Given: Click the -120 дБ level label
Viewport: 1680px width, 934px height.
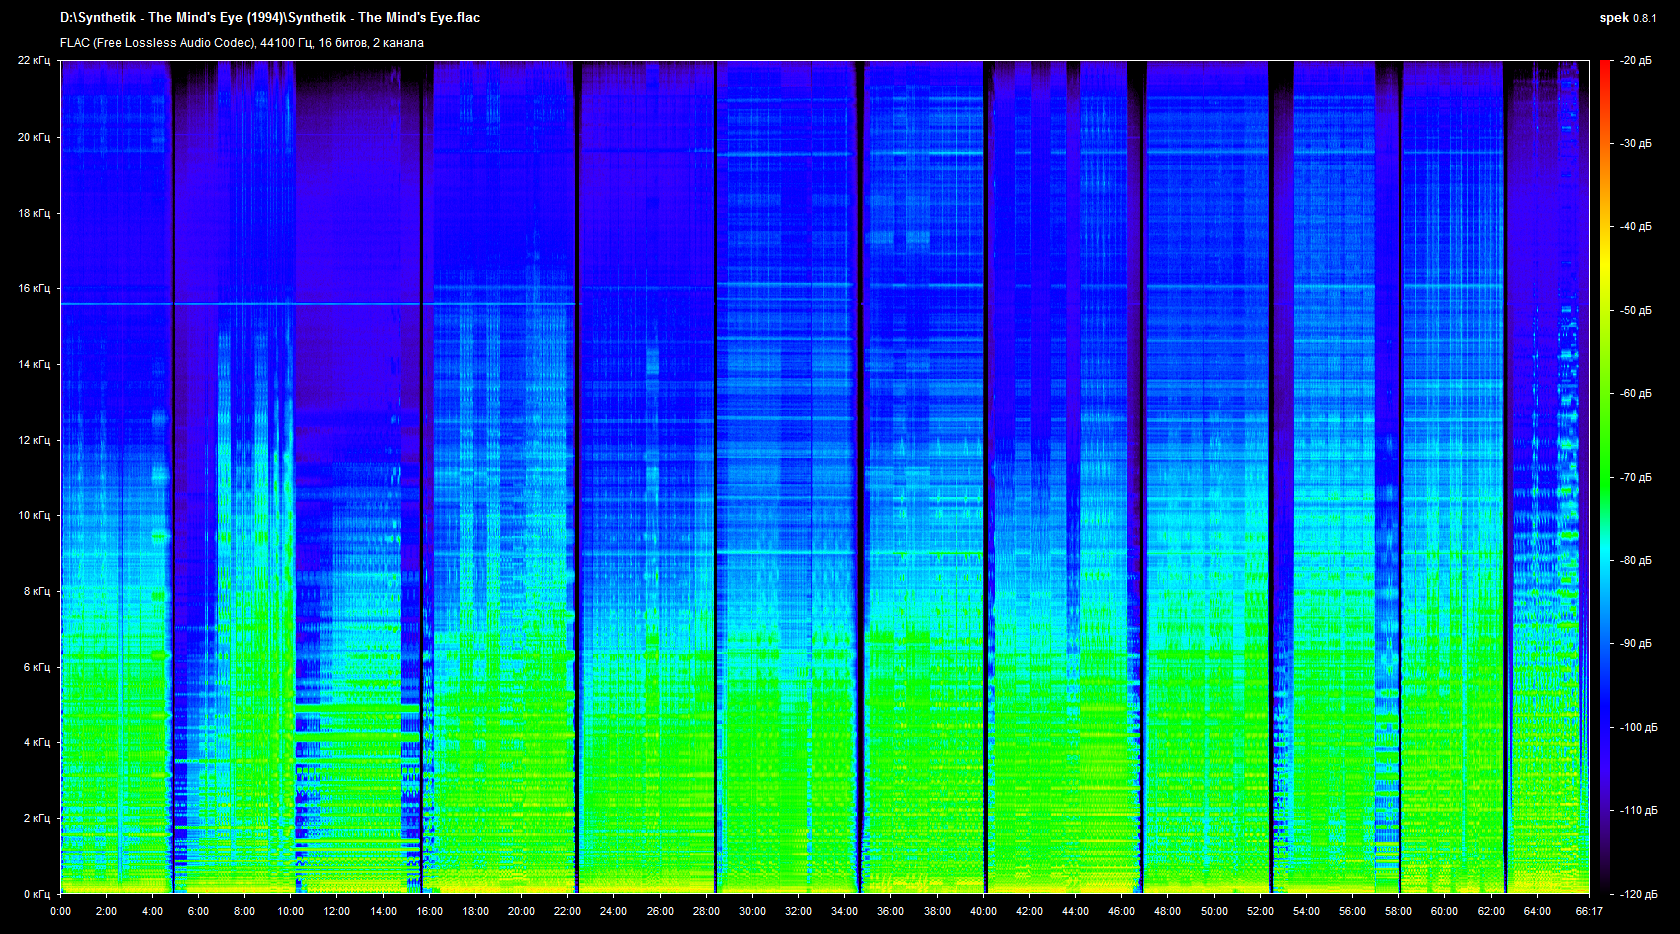Looking at the screenshot, I should click(1638, 894).
